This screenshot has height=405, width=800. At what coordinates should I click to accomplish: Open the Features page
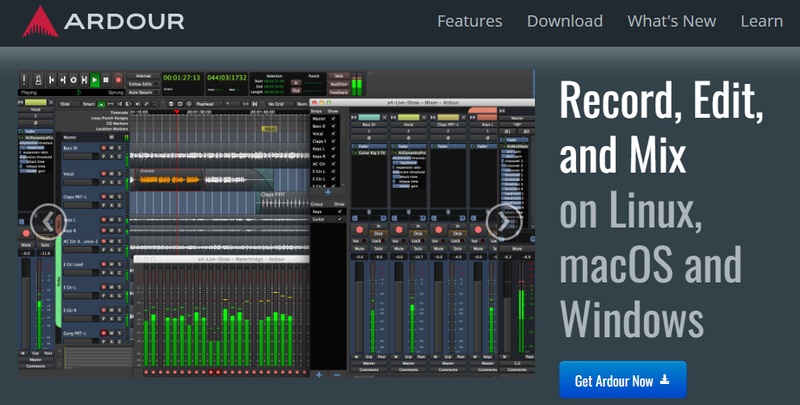click(x=469, y=21)
